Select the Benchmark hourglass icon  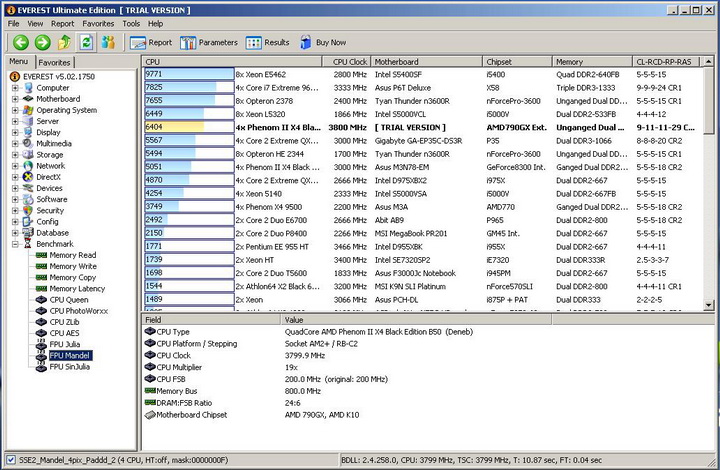pyautogui.click(x=28, y=244)
